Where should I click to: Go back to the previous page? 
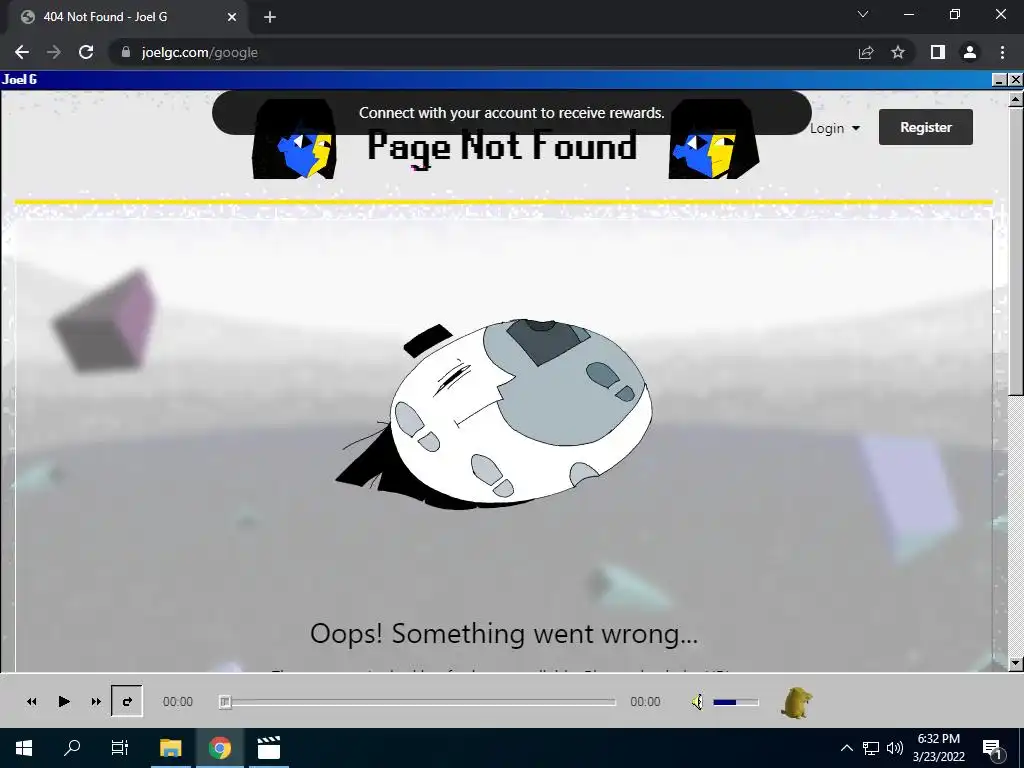click(22, 52)
